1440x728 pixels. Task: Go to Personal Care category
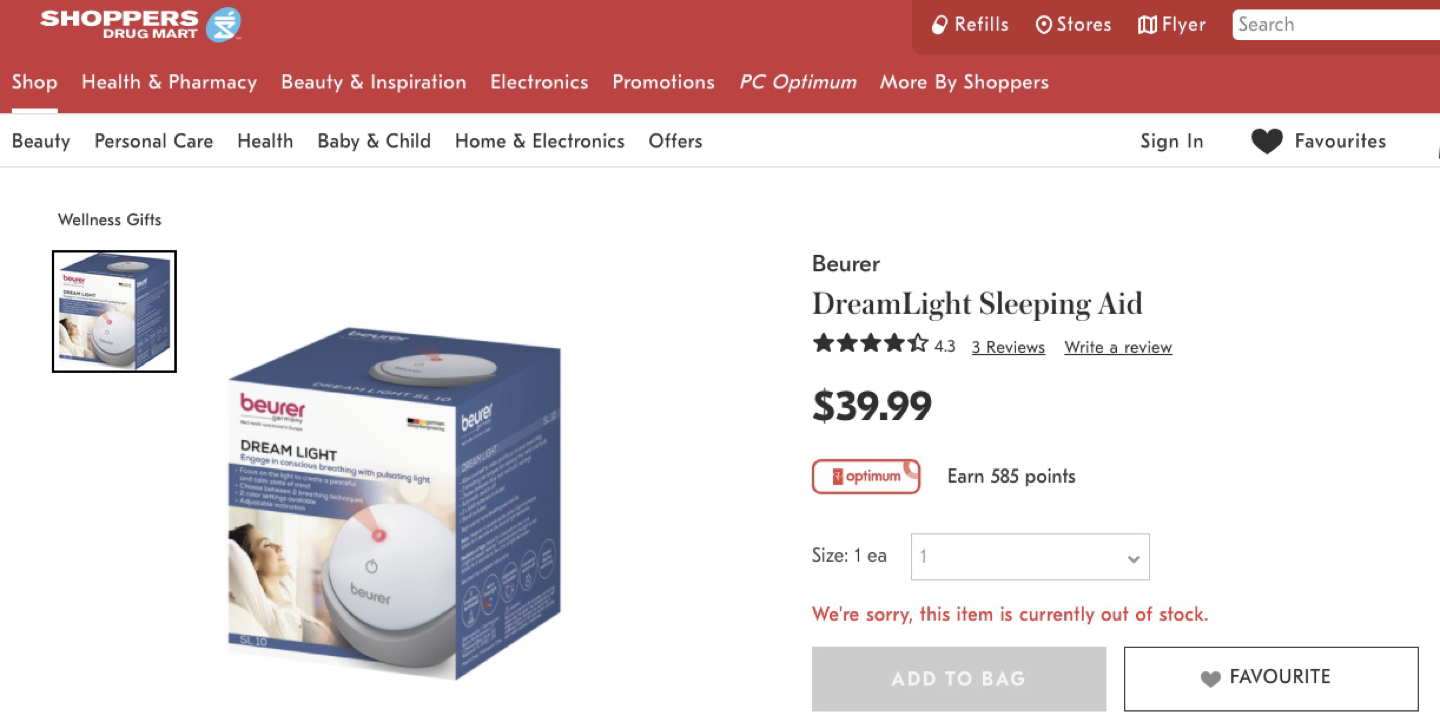pyautogui.click(x=154, y=141)
